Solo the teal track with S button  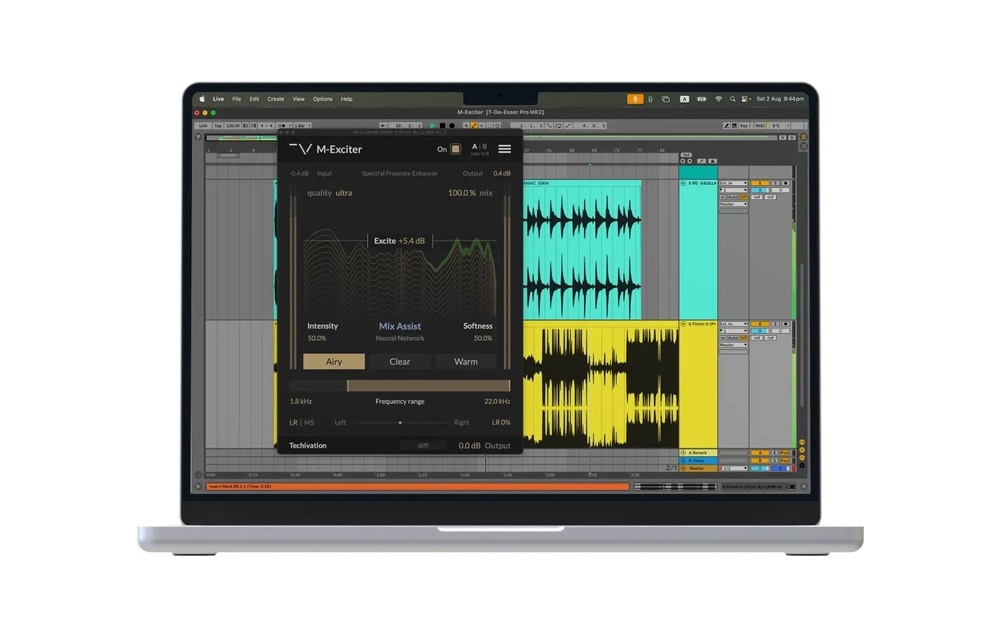coord(776,183)
